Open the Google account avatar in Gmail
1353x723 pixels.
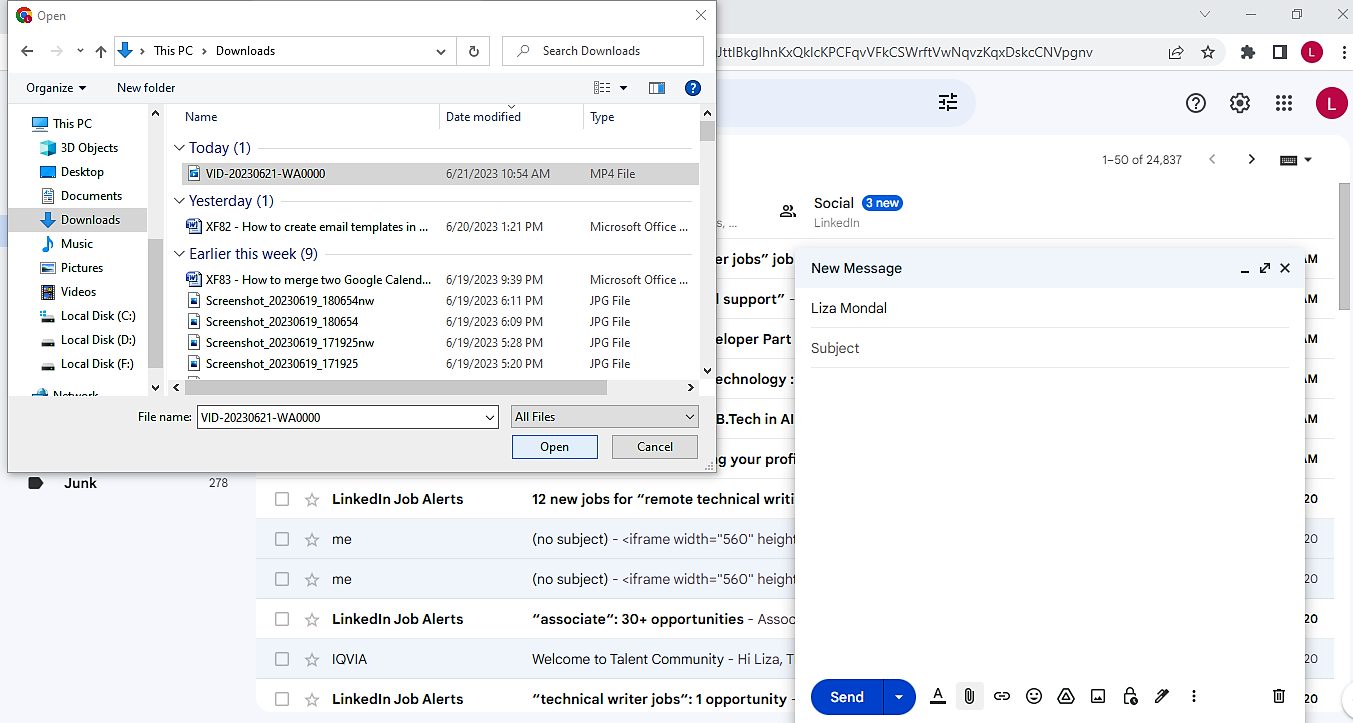(1331, 103)
